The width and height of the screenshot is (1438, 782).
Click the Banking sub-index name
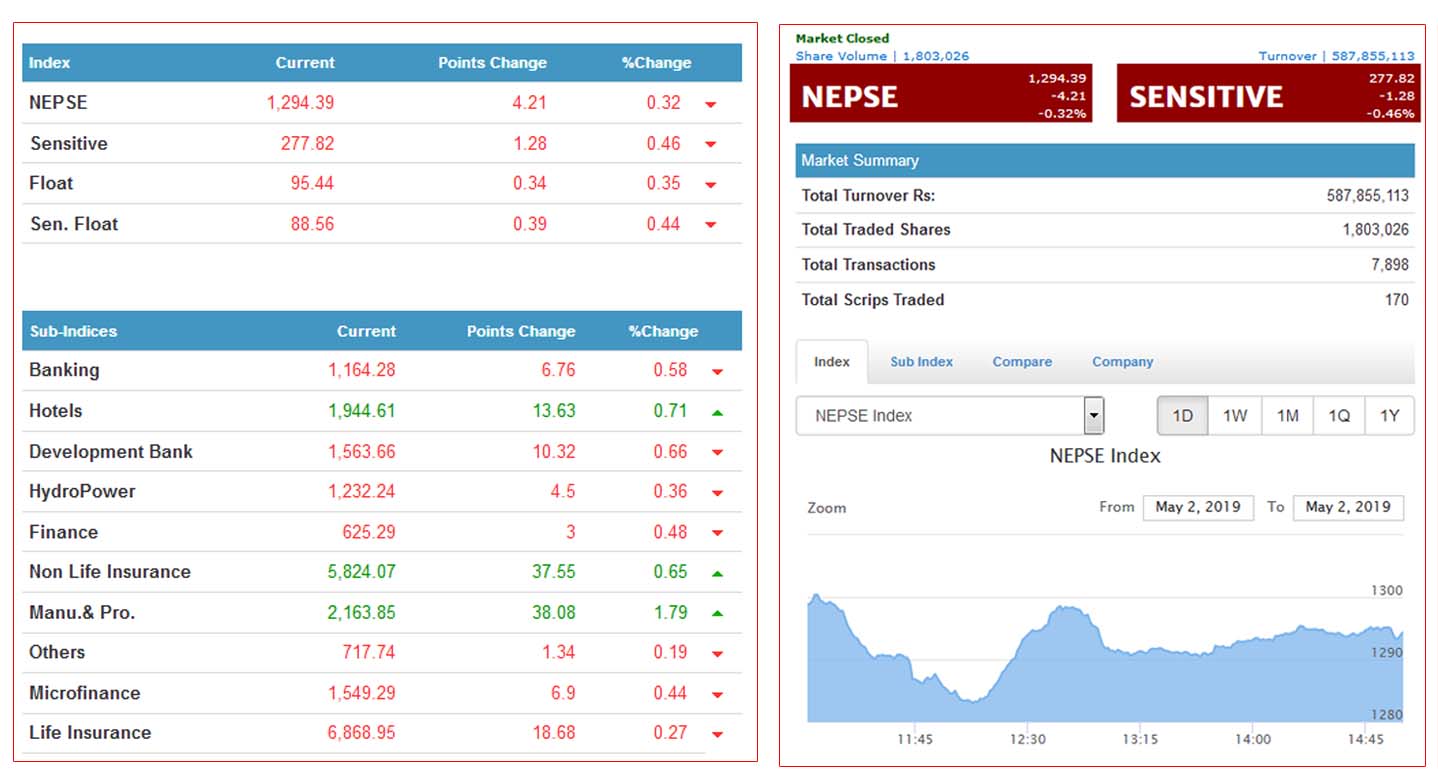coord(64,370)
